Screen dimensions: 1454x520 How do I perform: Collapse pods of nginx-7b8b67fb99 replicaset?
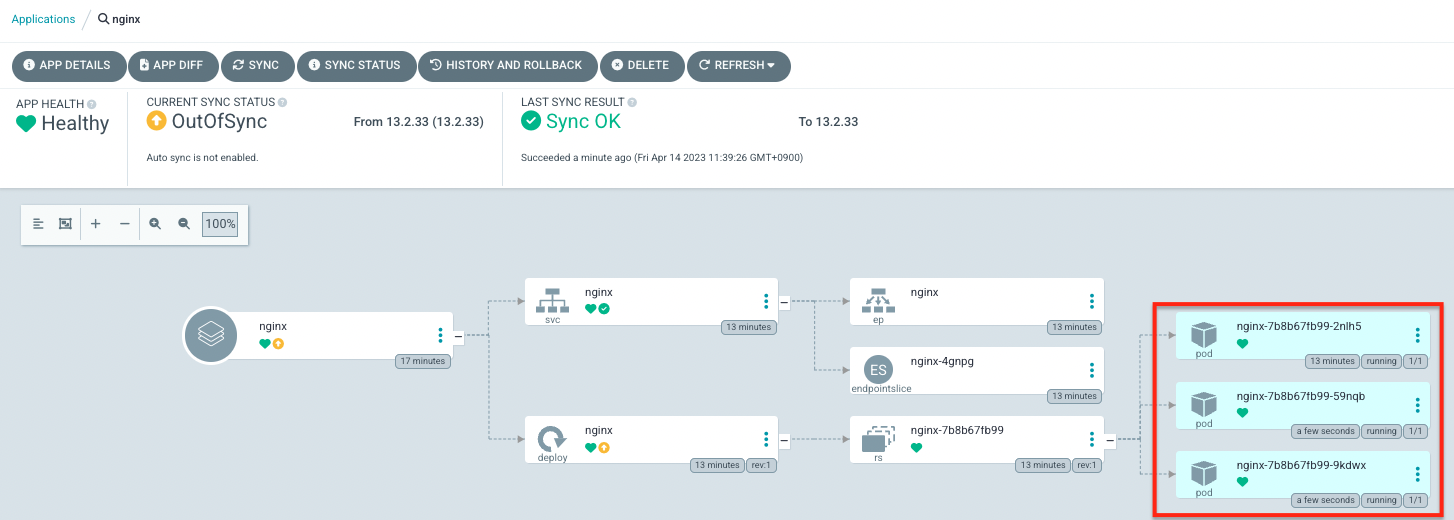coord(1110,439)
